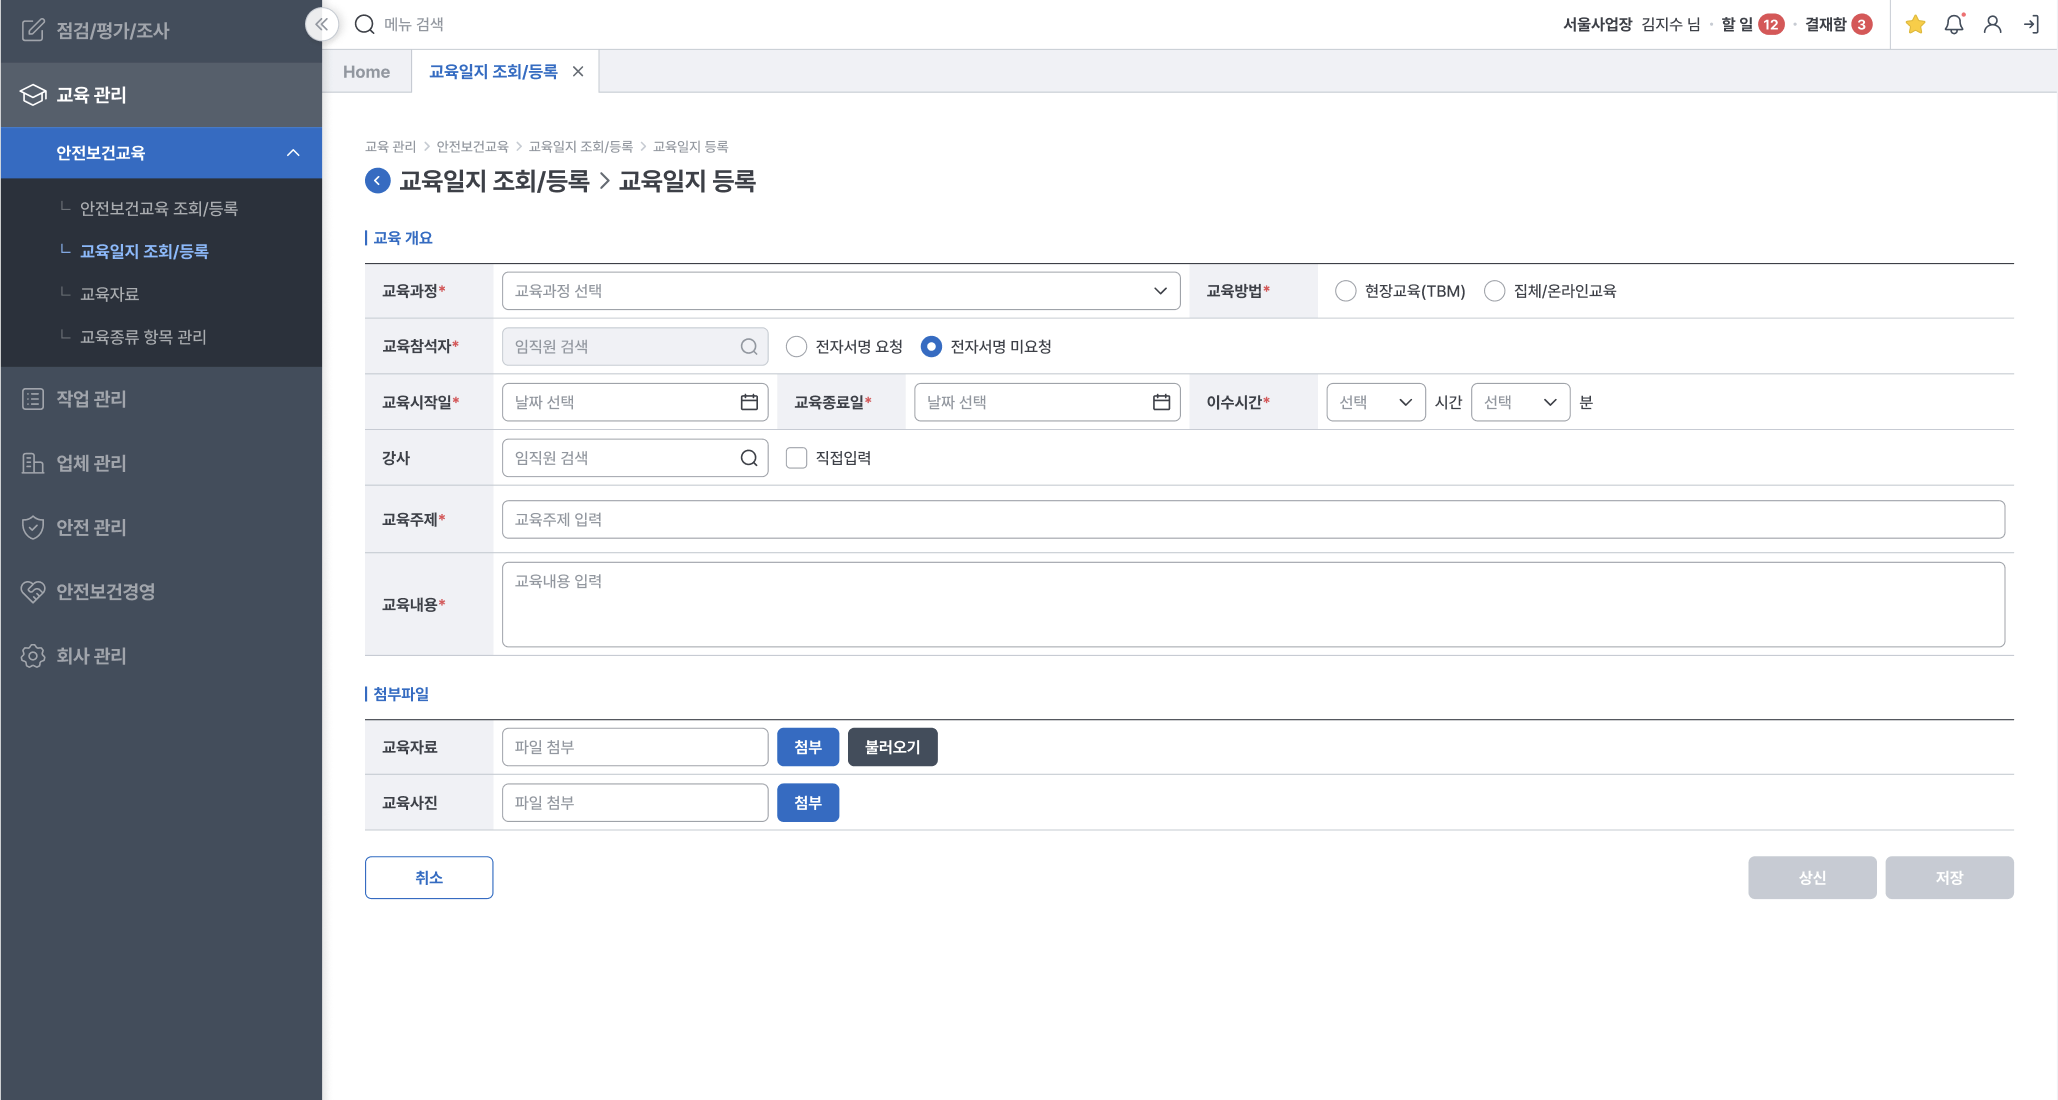Viewport: 2058px width, 1100px height.
Task: Click the user profile icon
Action: [1992, 24]
